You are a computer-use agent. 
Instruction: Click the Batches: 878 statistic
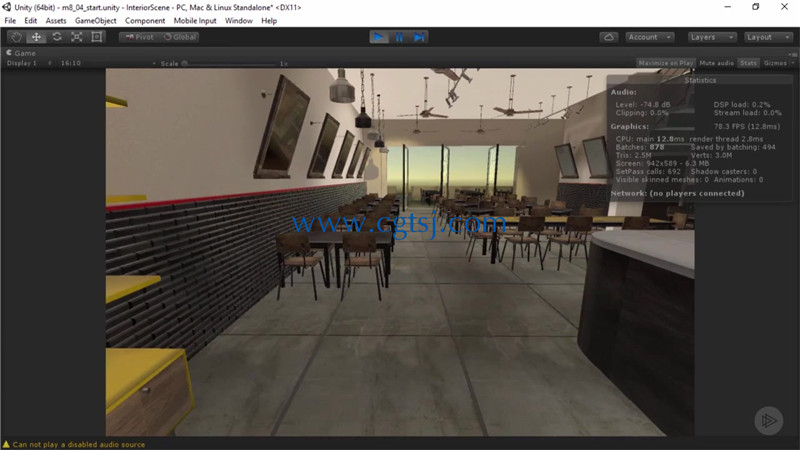[640, 147]
